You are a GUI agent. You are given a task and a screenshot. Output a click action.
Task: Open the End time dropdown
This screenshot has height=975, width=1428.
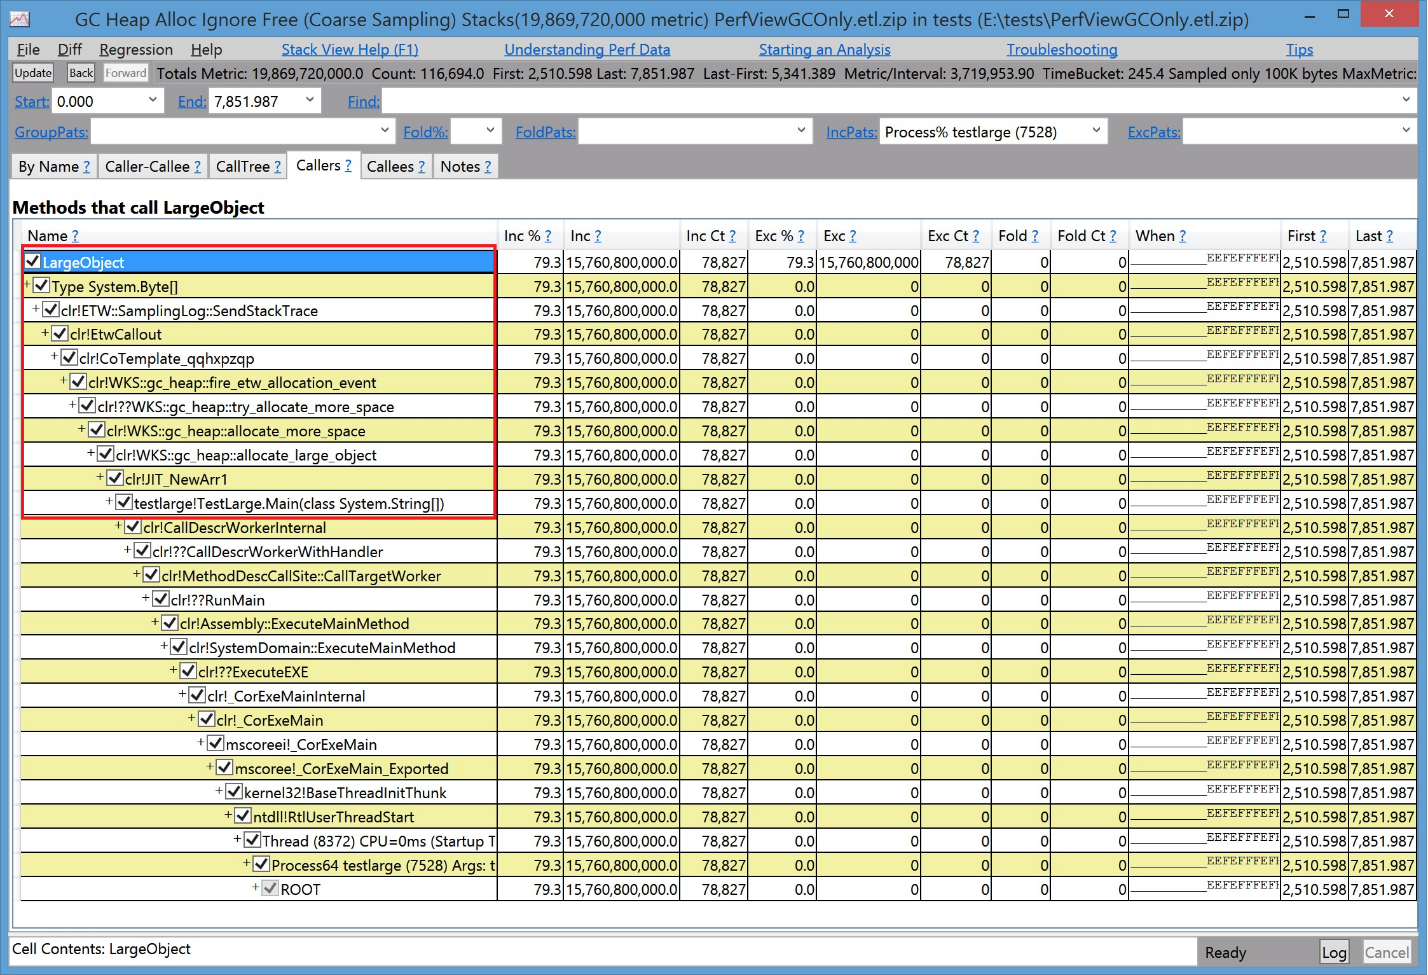(310, 100)
